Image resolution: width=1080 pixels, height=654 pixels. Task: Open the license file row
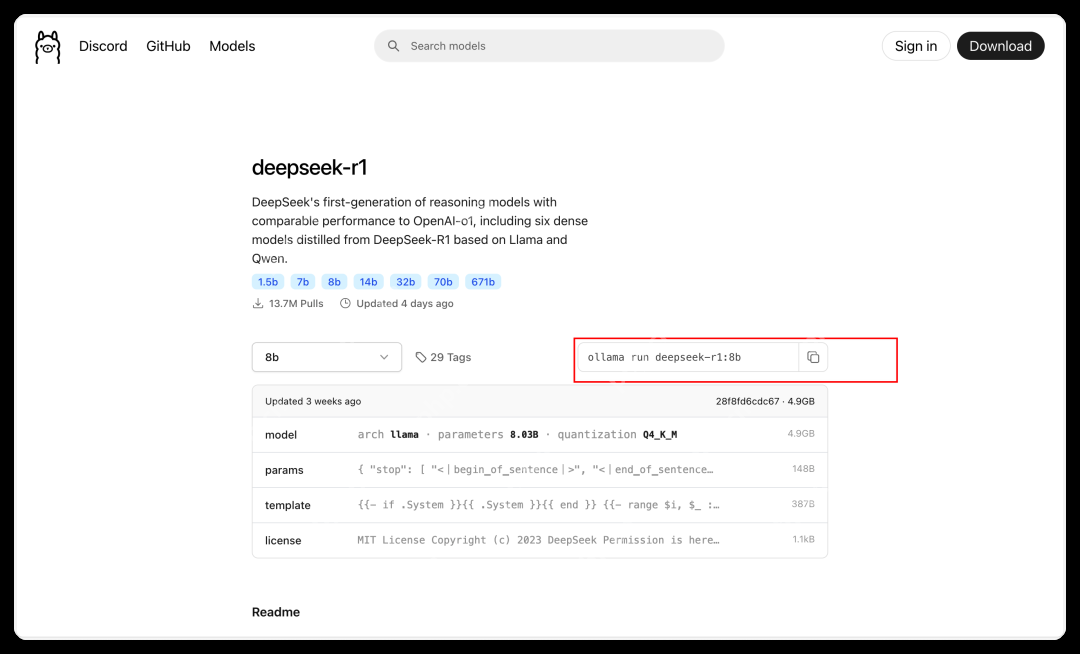coord(539,540)
